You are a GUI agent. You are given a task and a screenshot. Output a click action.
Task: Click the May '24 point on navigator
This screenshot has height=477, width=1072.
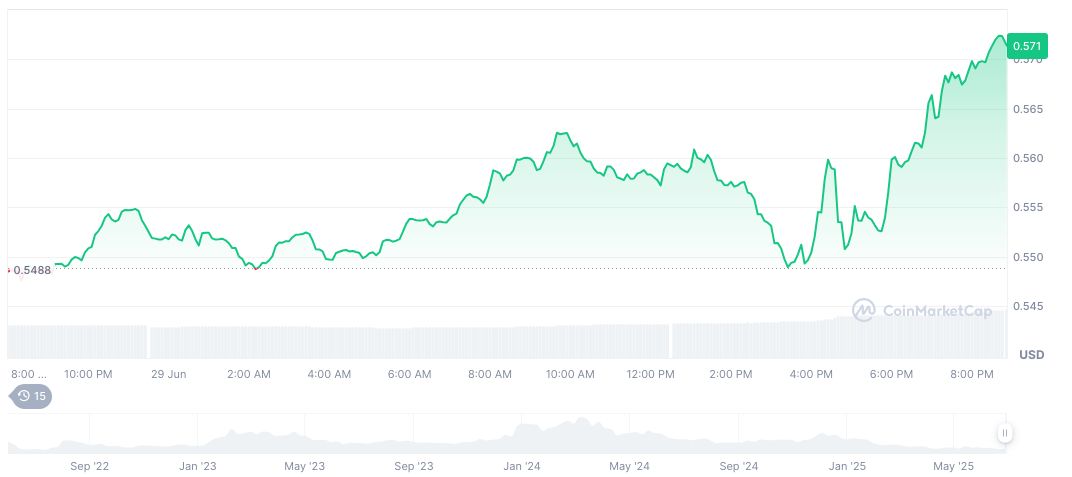(x=629, y=466)
